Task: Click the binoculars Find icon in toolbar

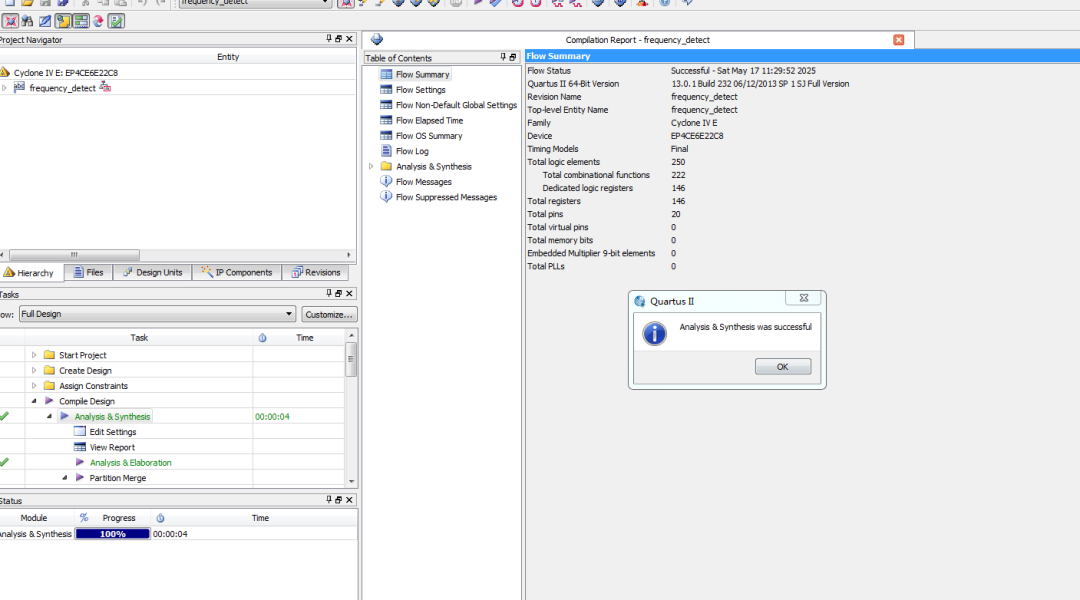Action: pos(27,21)
